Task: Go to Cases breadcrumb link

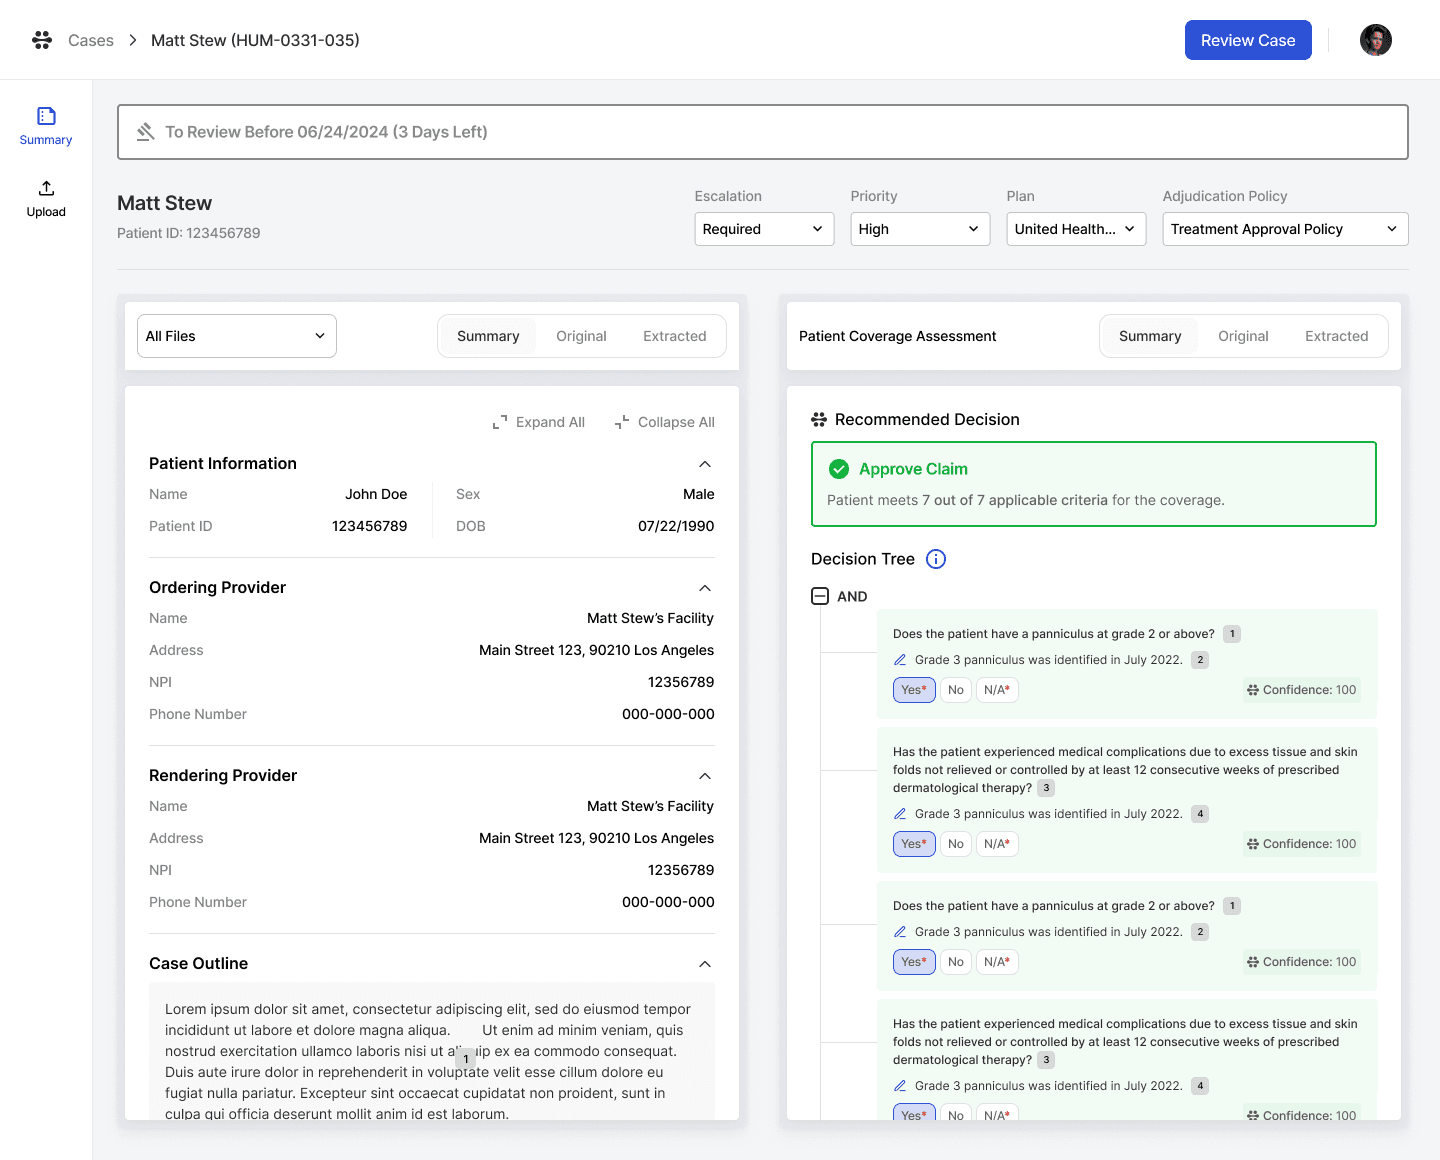Action: coord(91,40)
